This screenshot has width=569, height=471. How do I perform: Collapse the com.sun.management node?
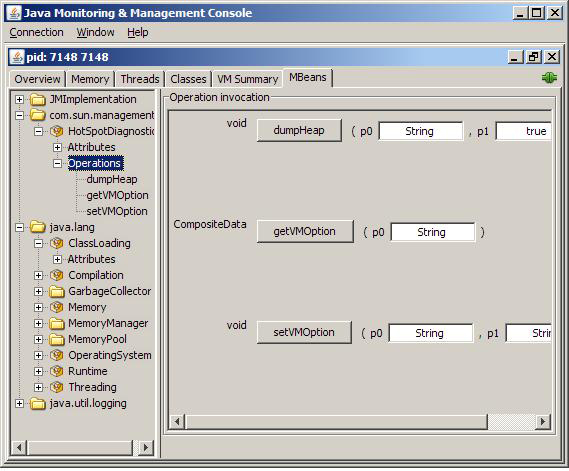point(20,115)
